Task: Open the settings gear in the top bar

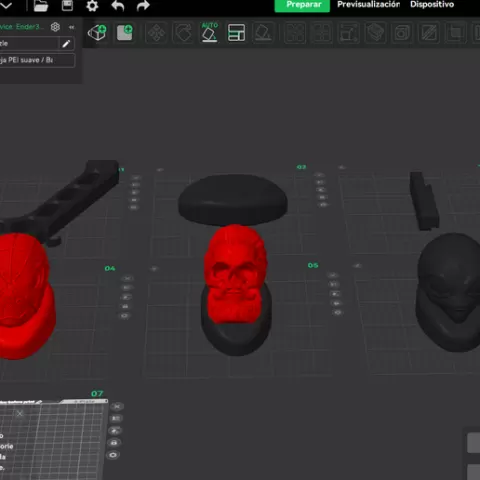Action: coord(92,6)
